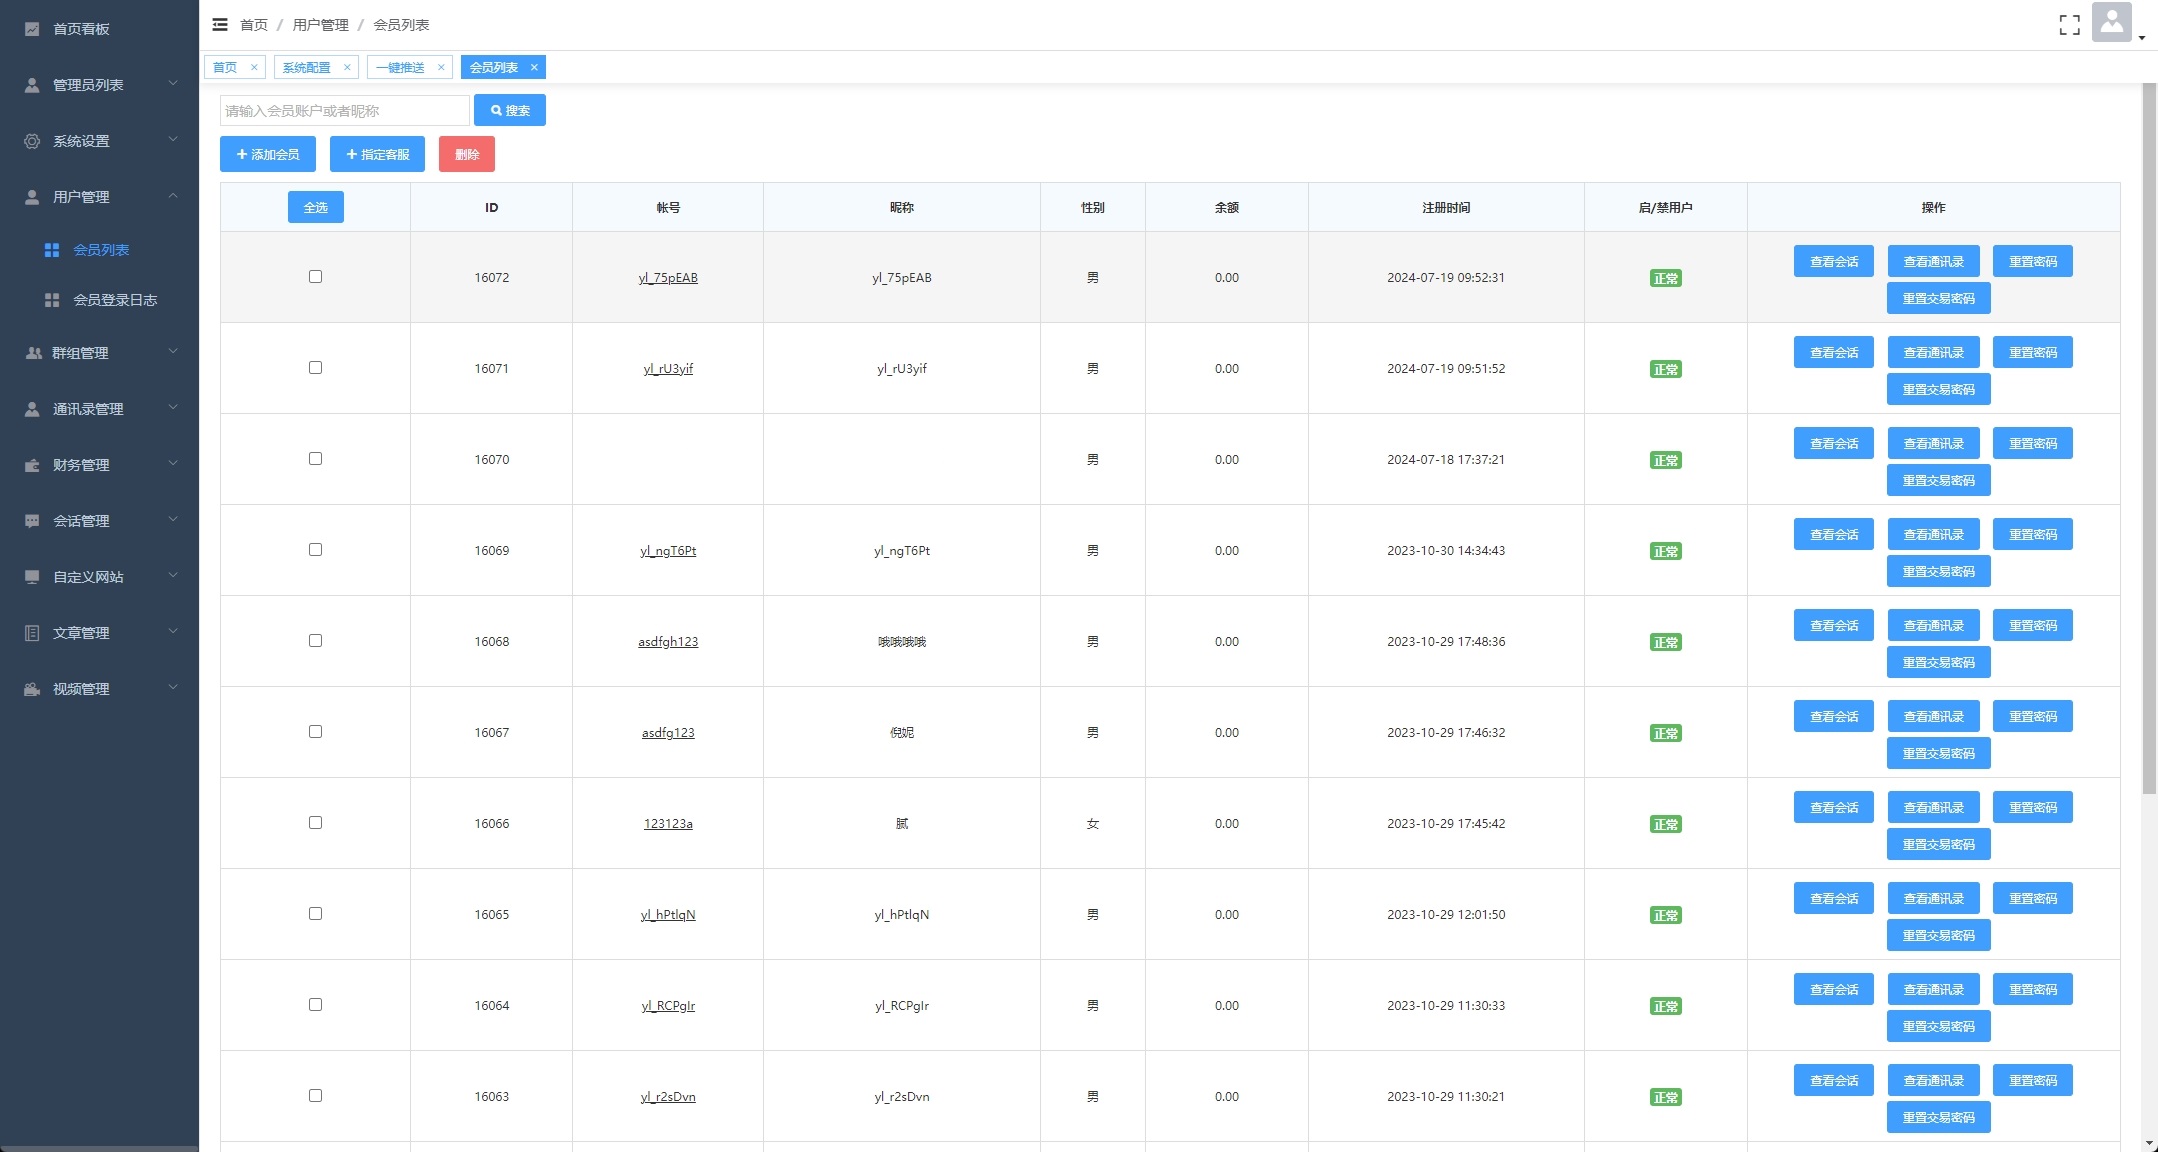This screenshot has height=1152, width=2158.
Task: Switch to the 一键推送 tab
Action: (x=400, y=67)
